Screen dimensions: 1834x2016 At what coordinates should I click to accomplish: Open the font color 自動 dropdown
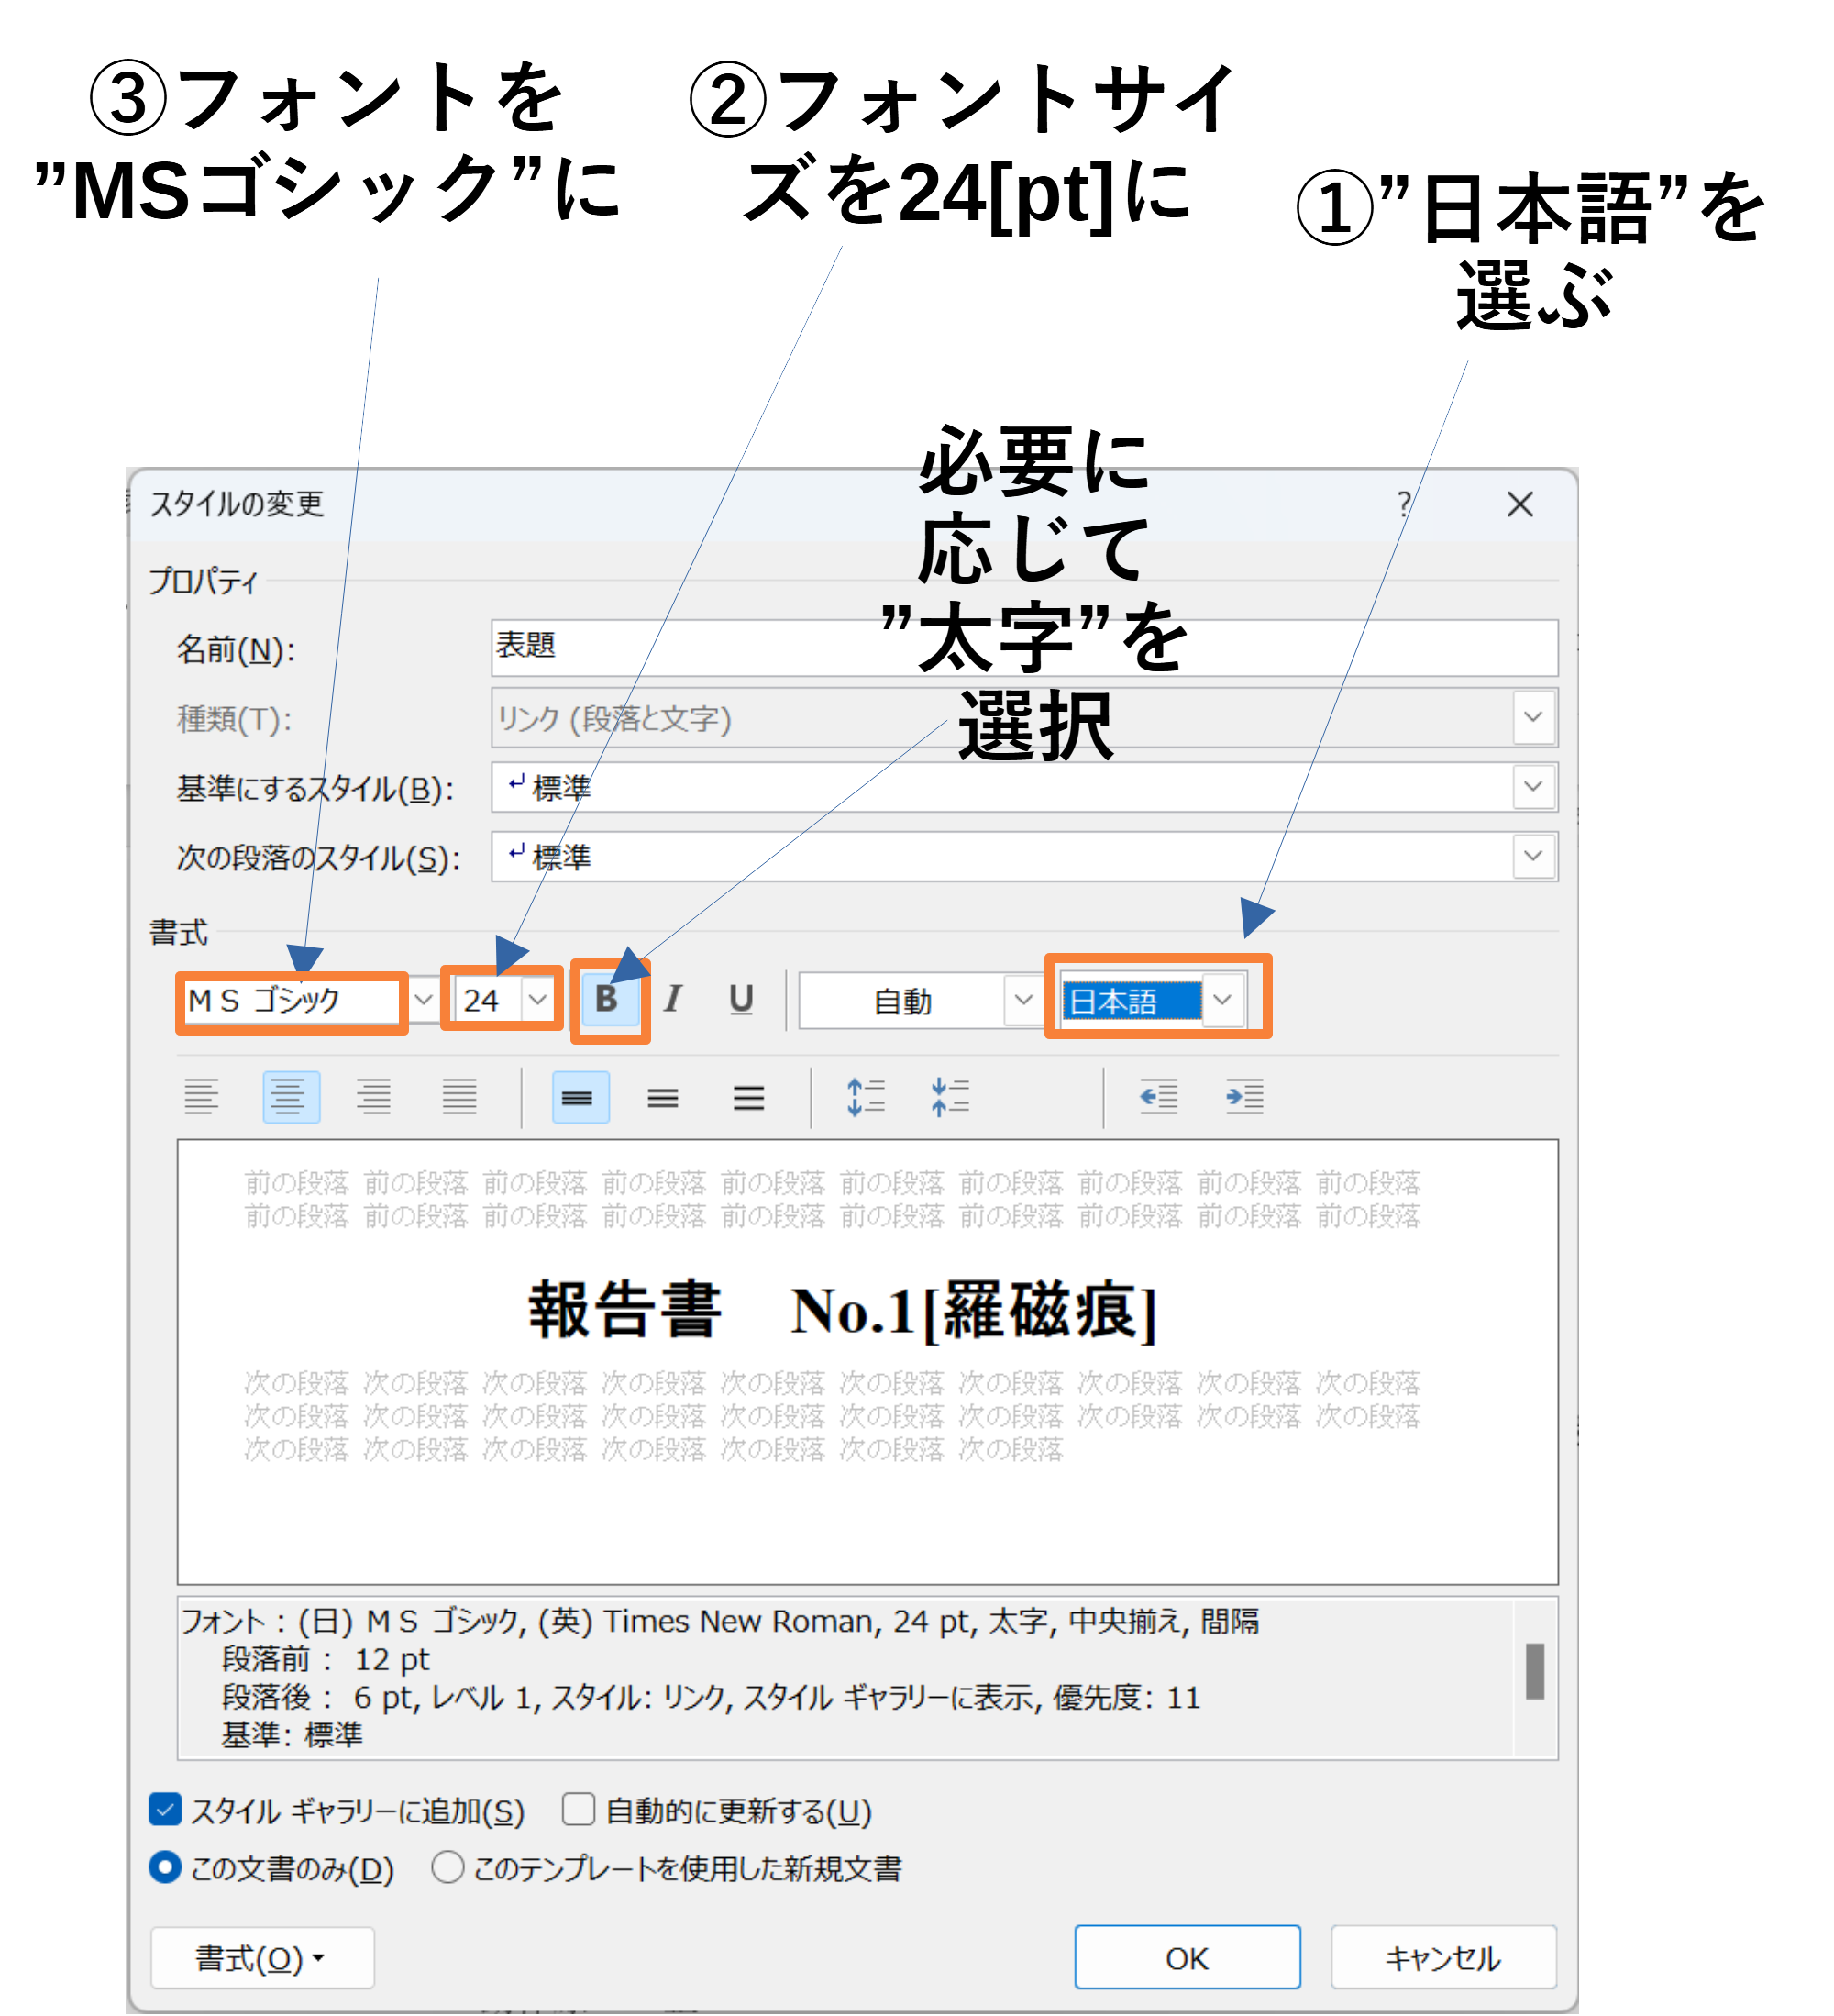[x=1024, y=1001]
